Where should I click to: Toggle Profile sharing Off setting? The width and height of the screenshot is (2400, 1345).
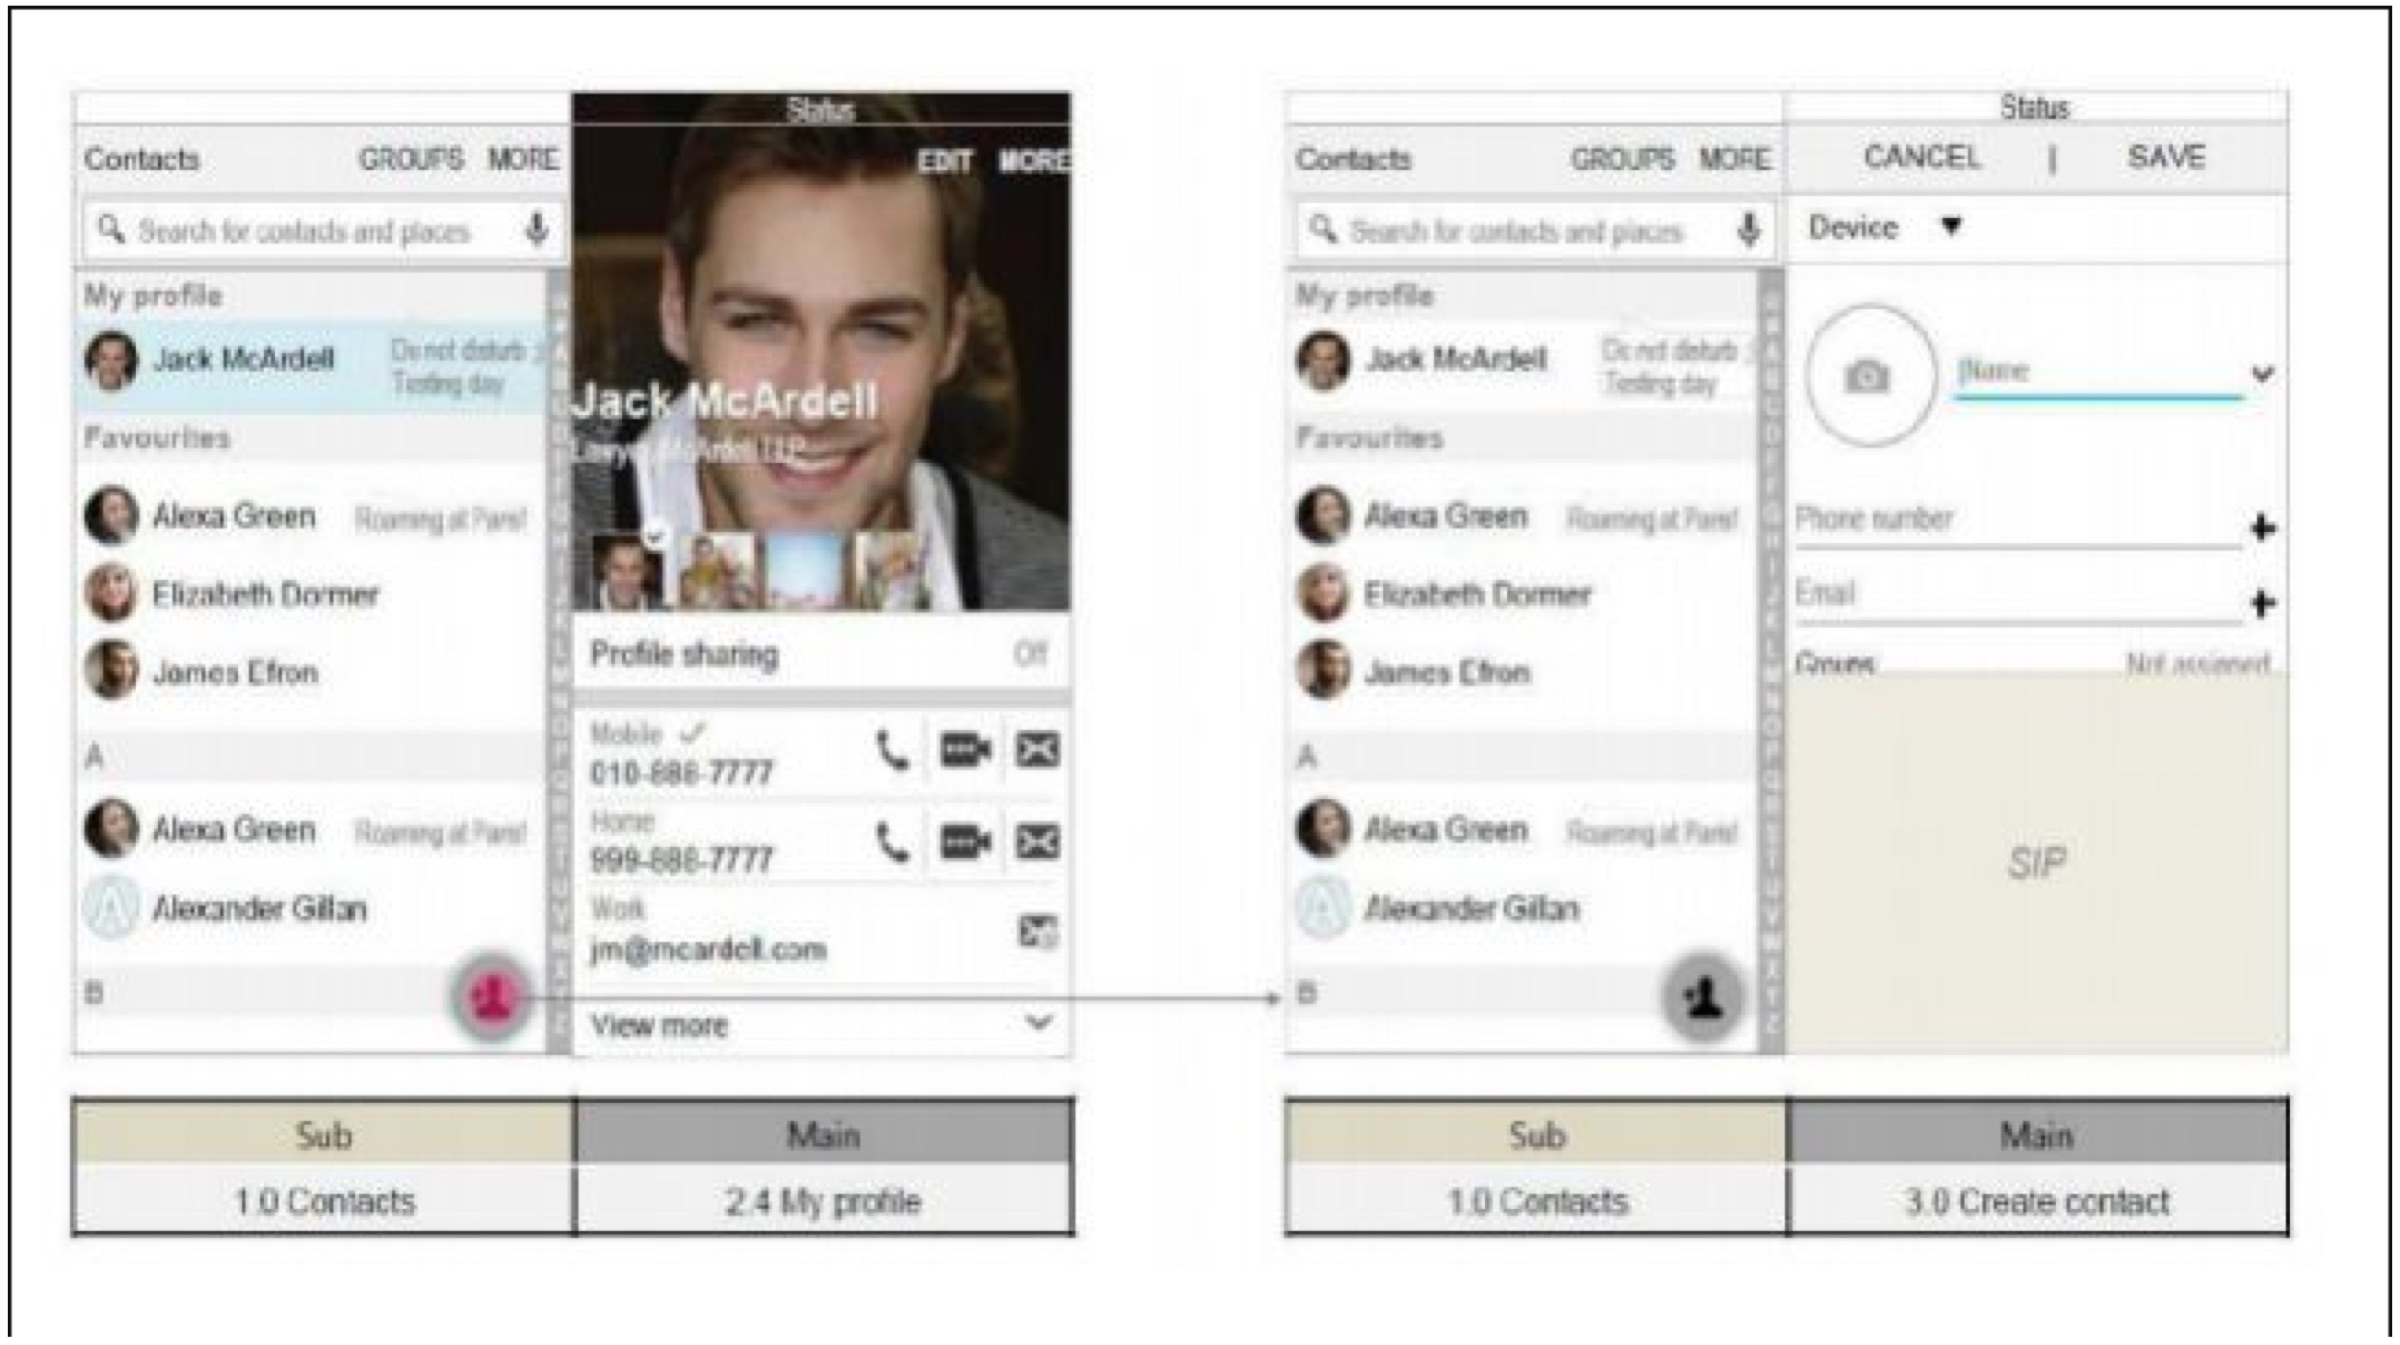[1029, 654]
